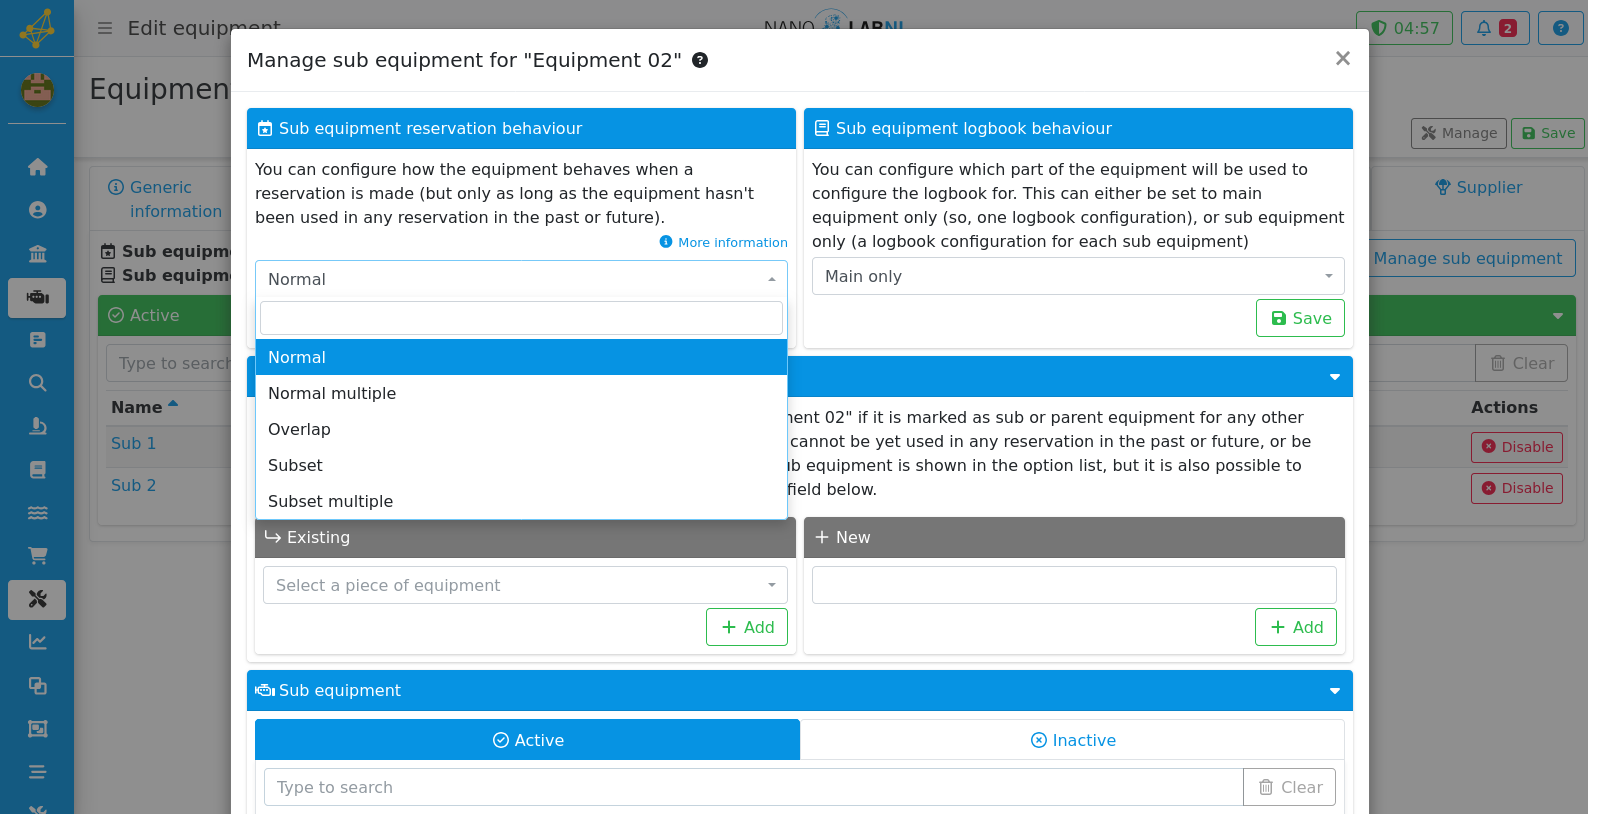The width and height of the screenshot is (1600, 814).
Task: Save the logbook behaviour setting
Action: click(1300, 318)
